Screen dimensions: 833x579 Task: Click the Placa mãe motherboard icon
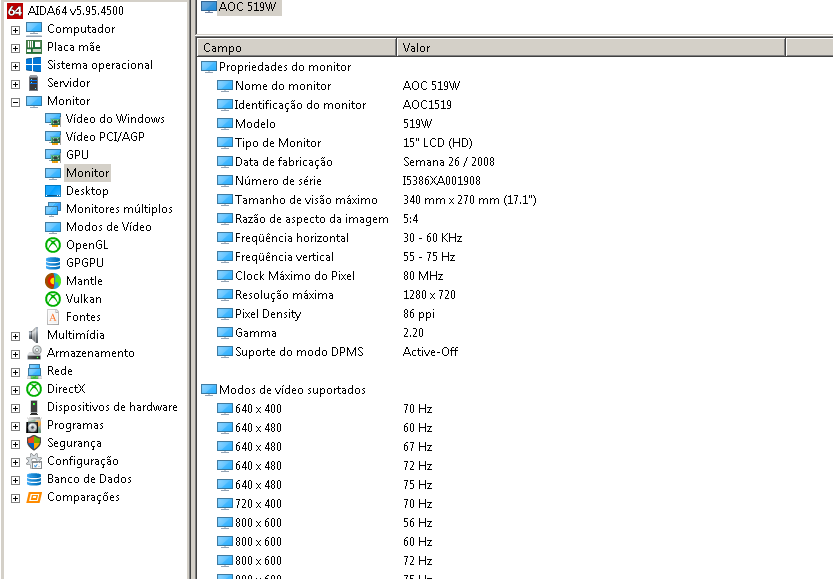(x=34, y=47)
